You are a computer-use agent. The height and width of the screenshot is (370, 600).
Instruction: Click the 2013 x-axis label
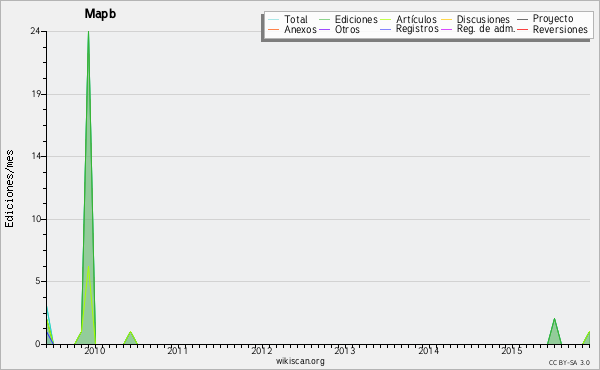coord(345,351)
